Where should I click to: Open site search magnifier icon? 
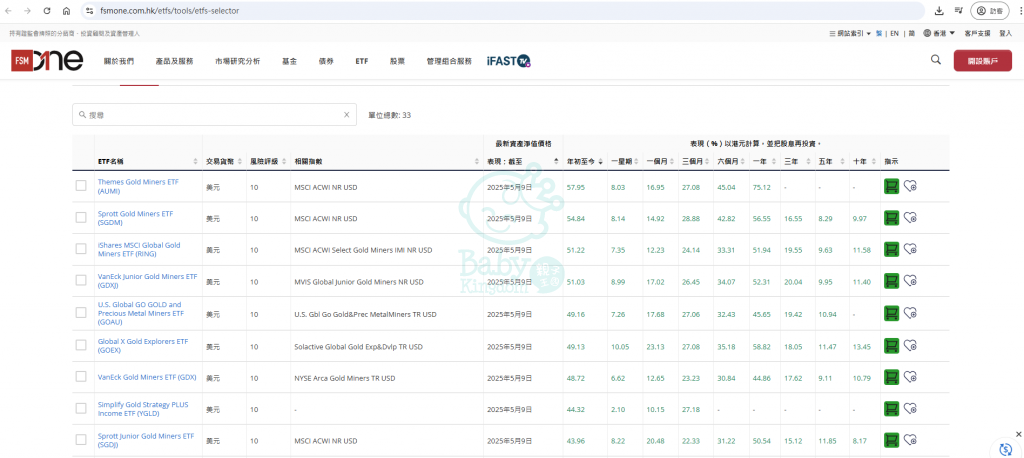click(x=936, y=60)
